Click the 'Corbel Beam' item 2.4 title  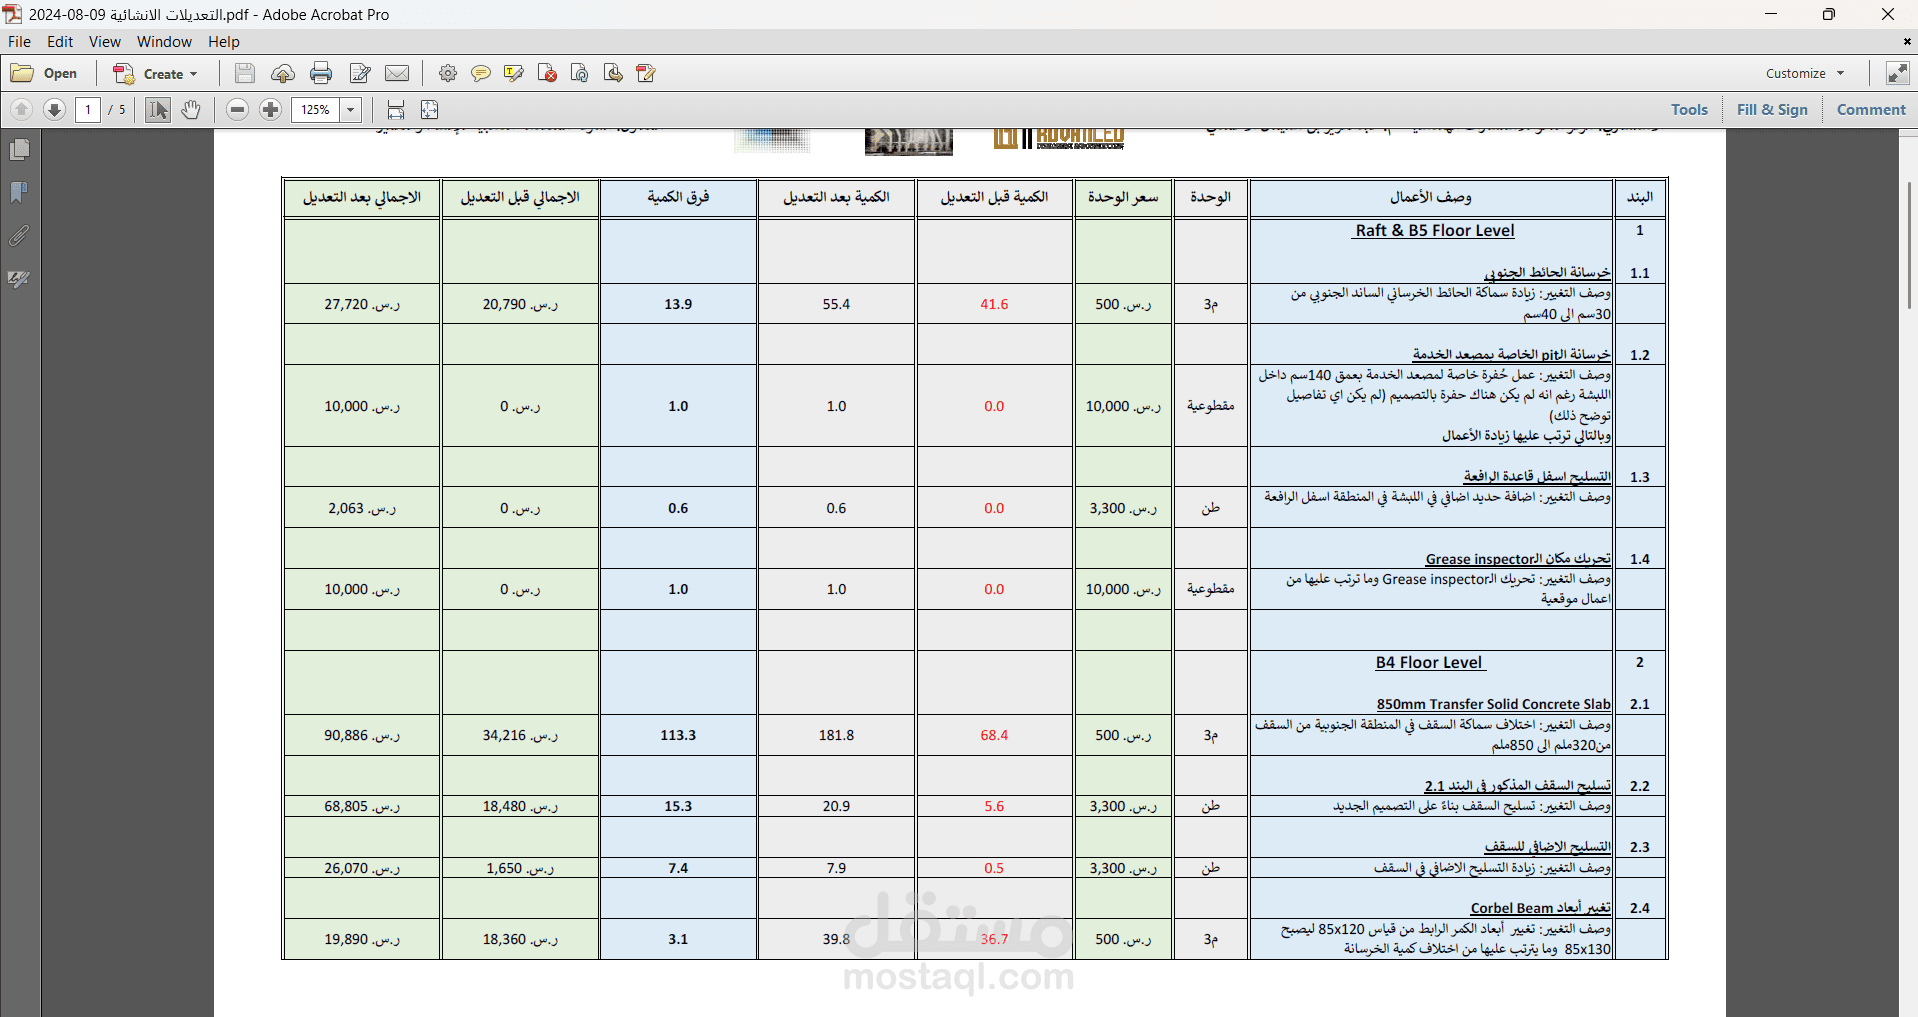[x=1540, y=908]
